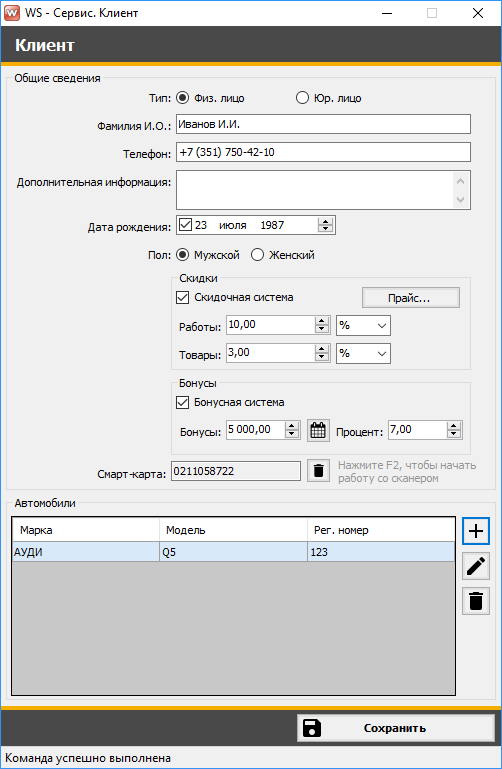Screen dimensions: 502x769
Task: Save the client with Сохранить
Action: click(x=395, y=728)
